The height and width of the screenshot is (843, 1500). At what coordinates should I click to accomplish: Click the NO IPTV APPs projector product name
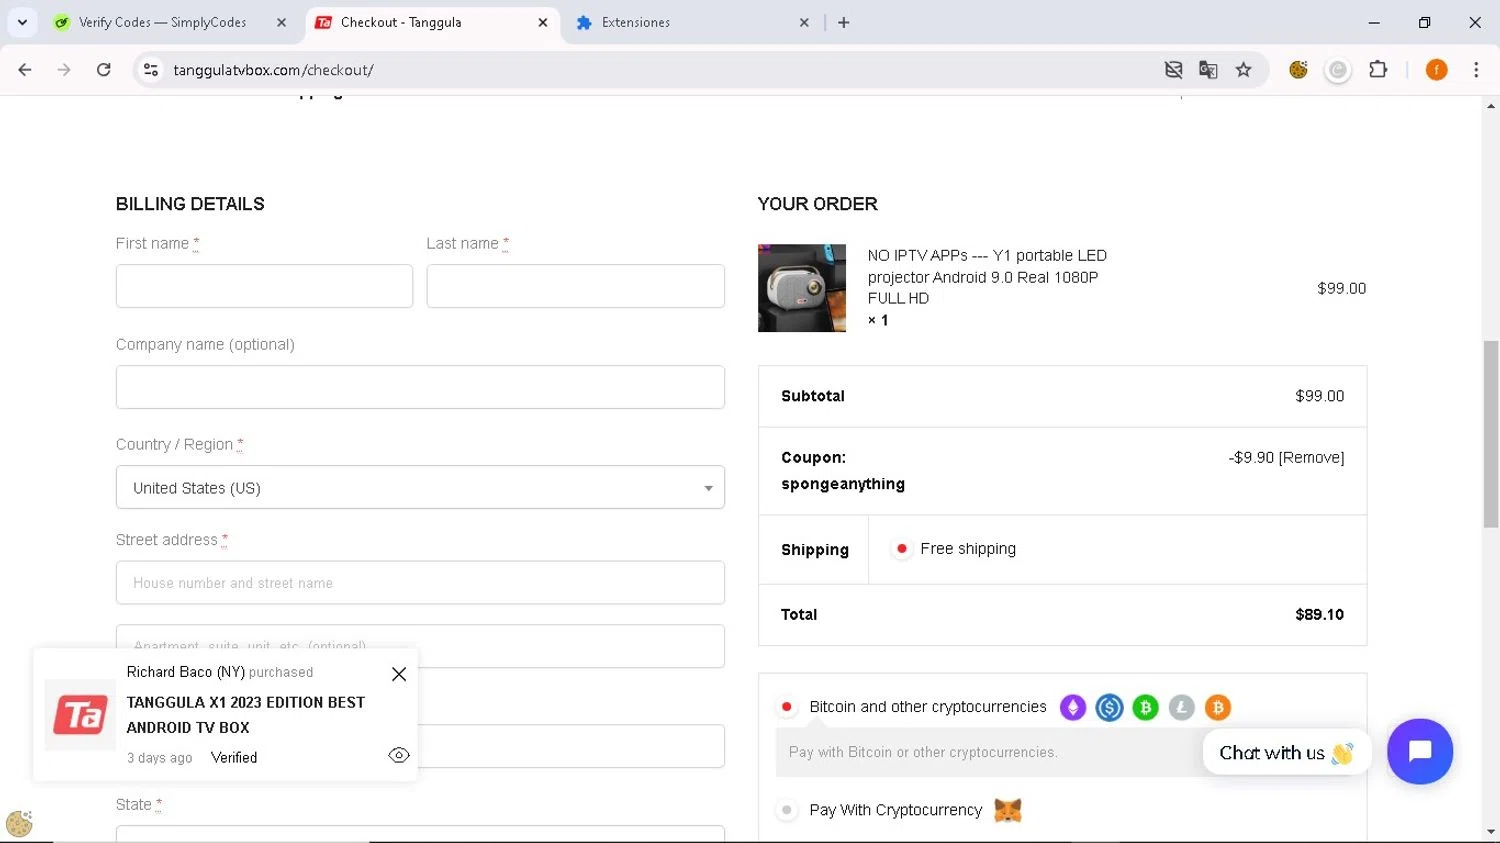(x=987, y=277)
